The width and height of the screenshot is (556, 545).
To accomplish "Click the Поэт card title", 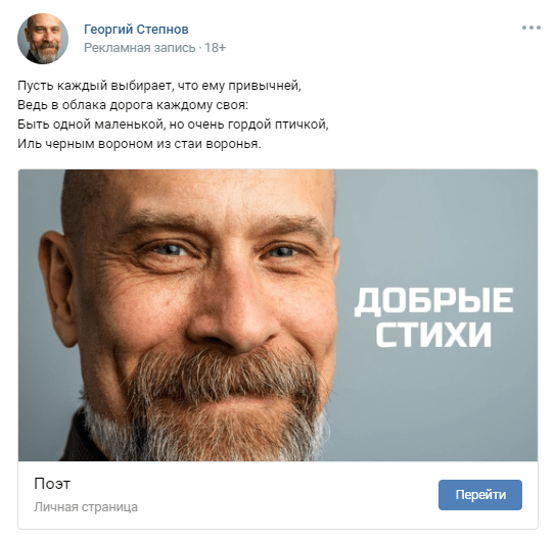I will click(x=52, y=483).
